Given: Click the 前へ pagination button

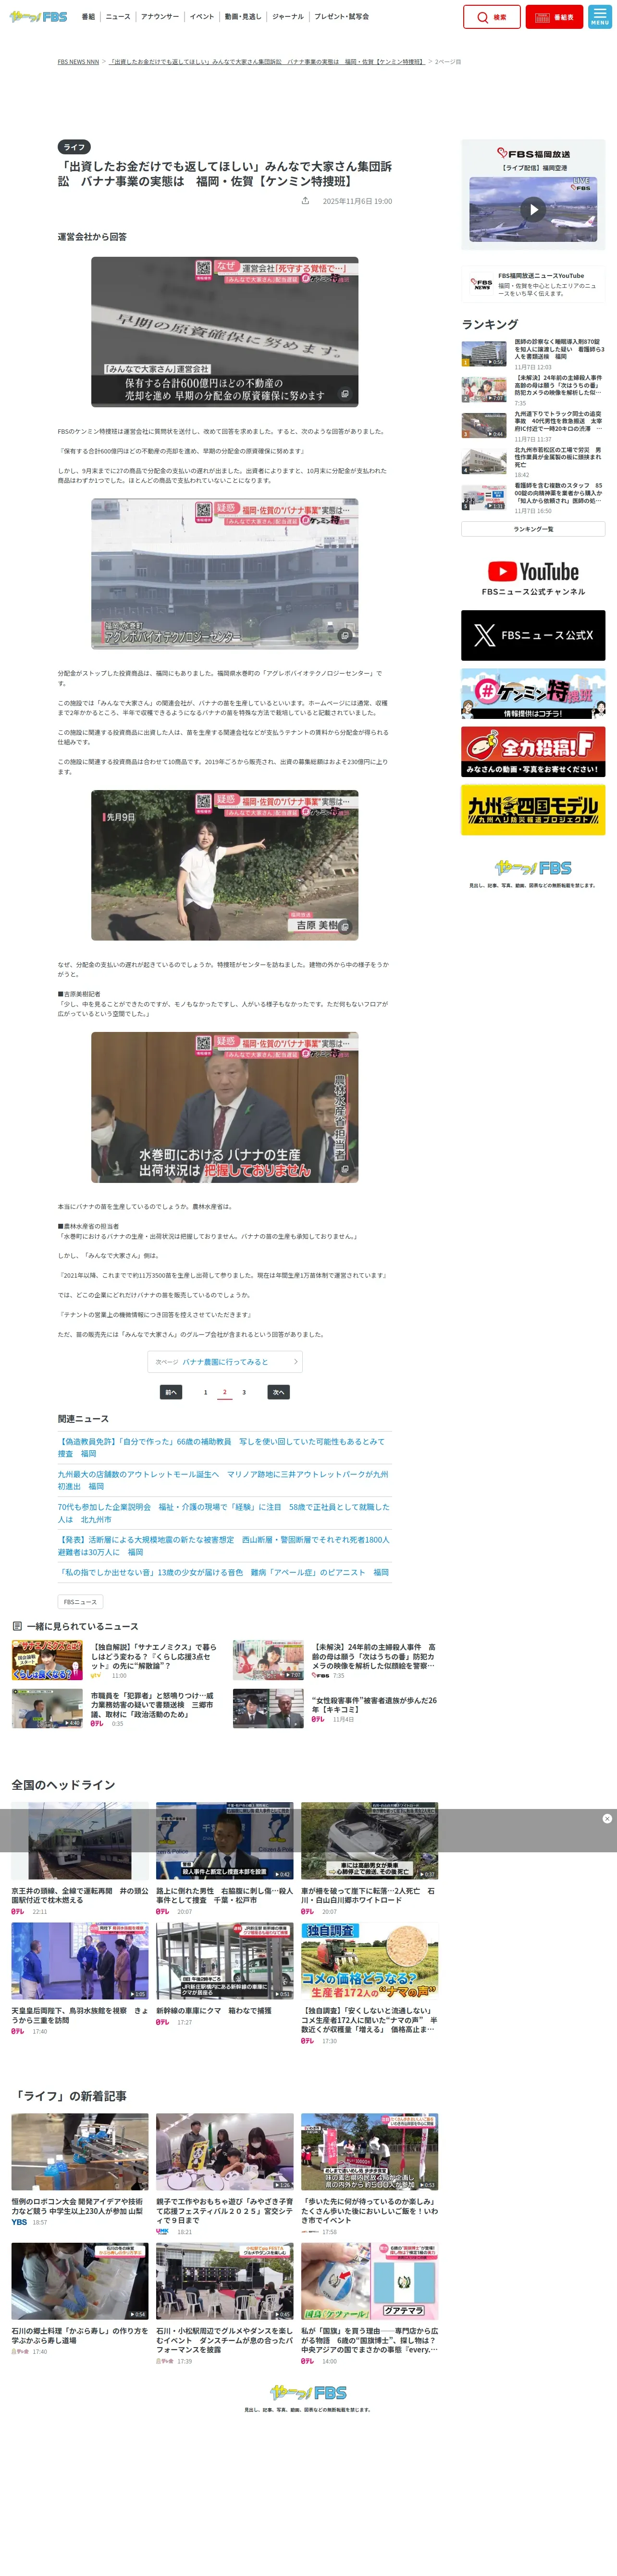Looking at the screenshot, I should (171, 1392).
